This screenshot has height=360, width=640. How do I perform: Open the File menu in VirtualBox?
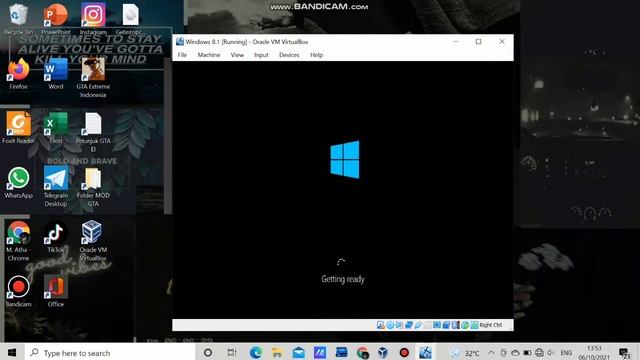coord(182,55)
